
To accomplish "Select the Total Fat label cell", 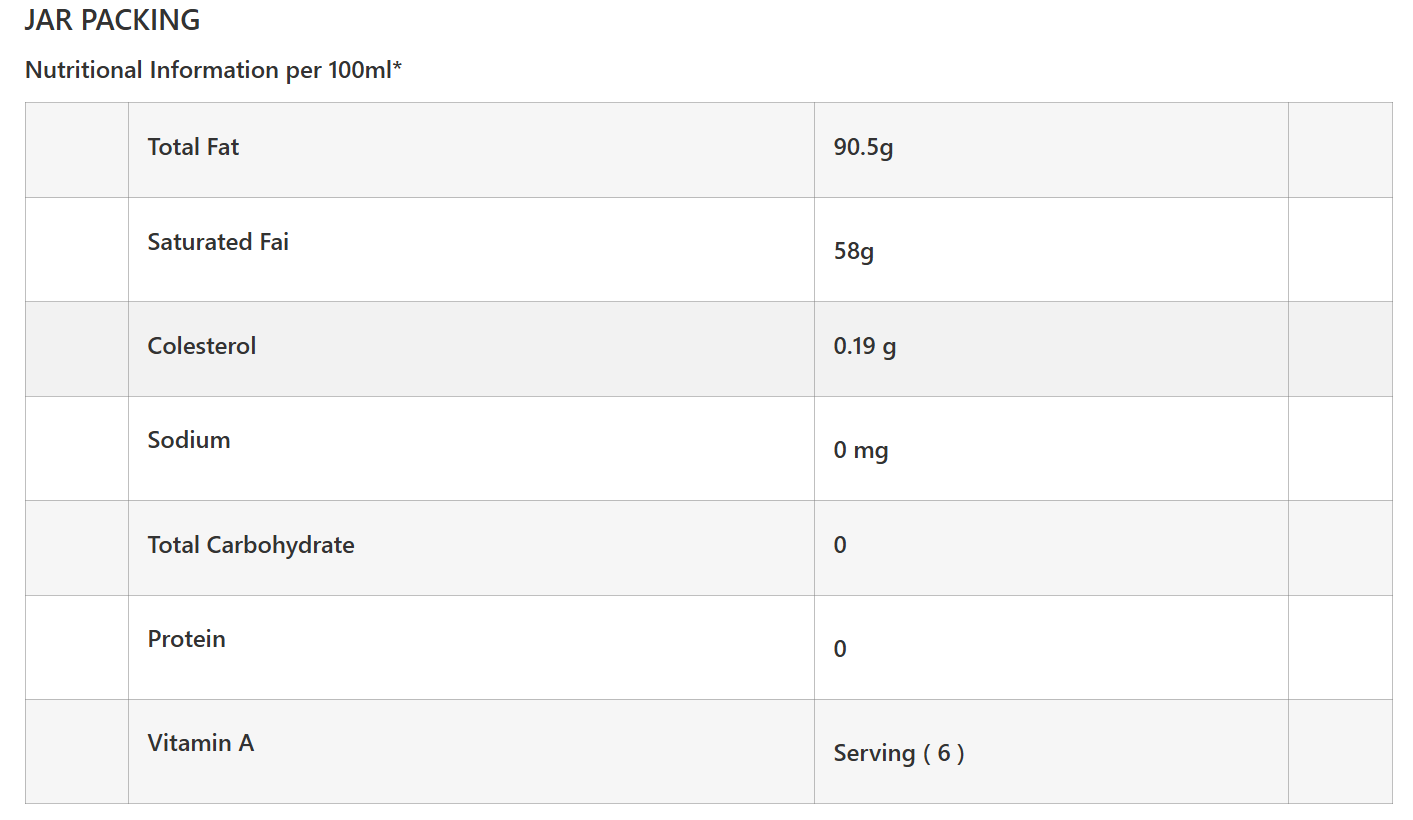I will pyautogui.click(x=193, y=147).
